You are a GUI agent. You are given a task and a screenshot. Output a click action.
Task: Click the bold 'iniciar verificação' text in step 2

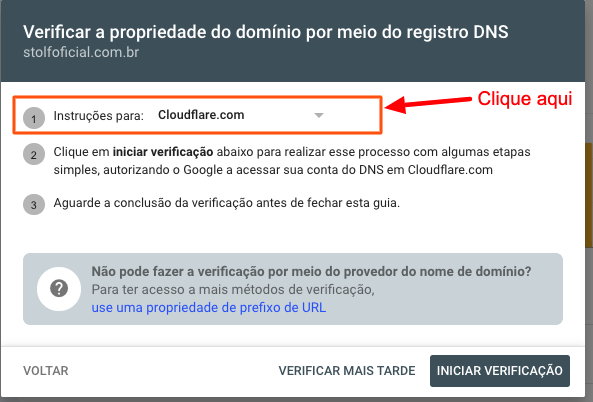163,152
